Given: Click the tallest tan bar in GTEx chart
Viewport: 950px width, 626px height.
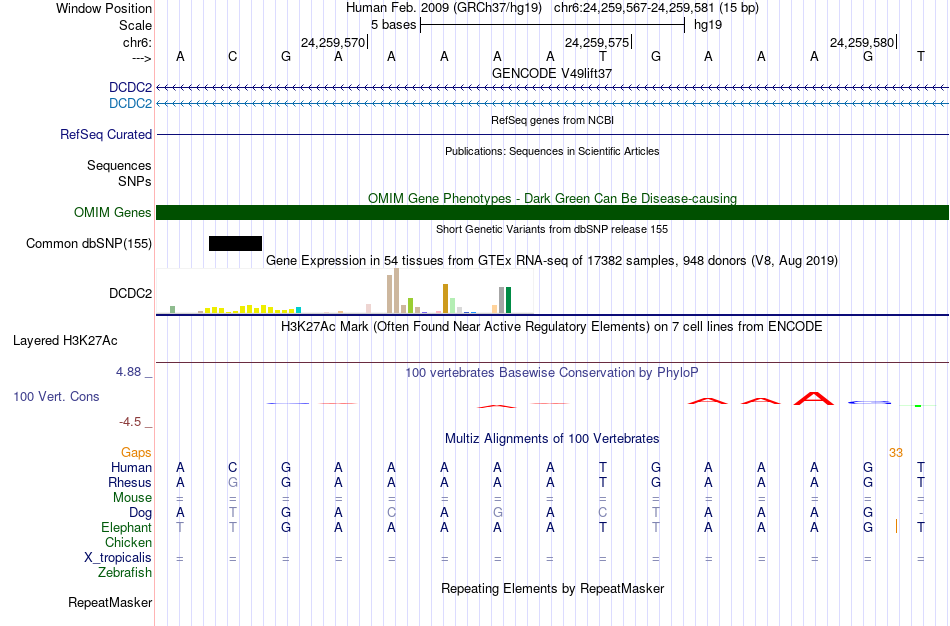Looking at the screenshot, I should click(397, 290).
